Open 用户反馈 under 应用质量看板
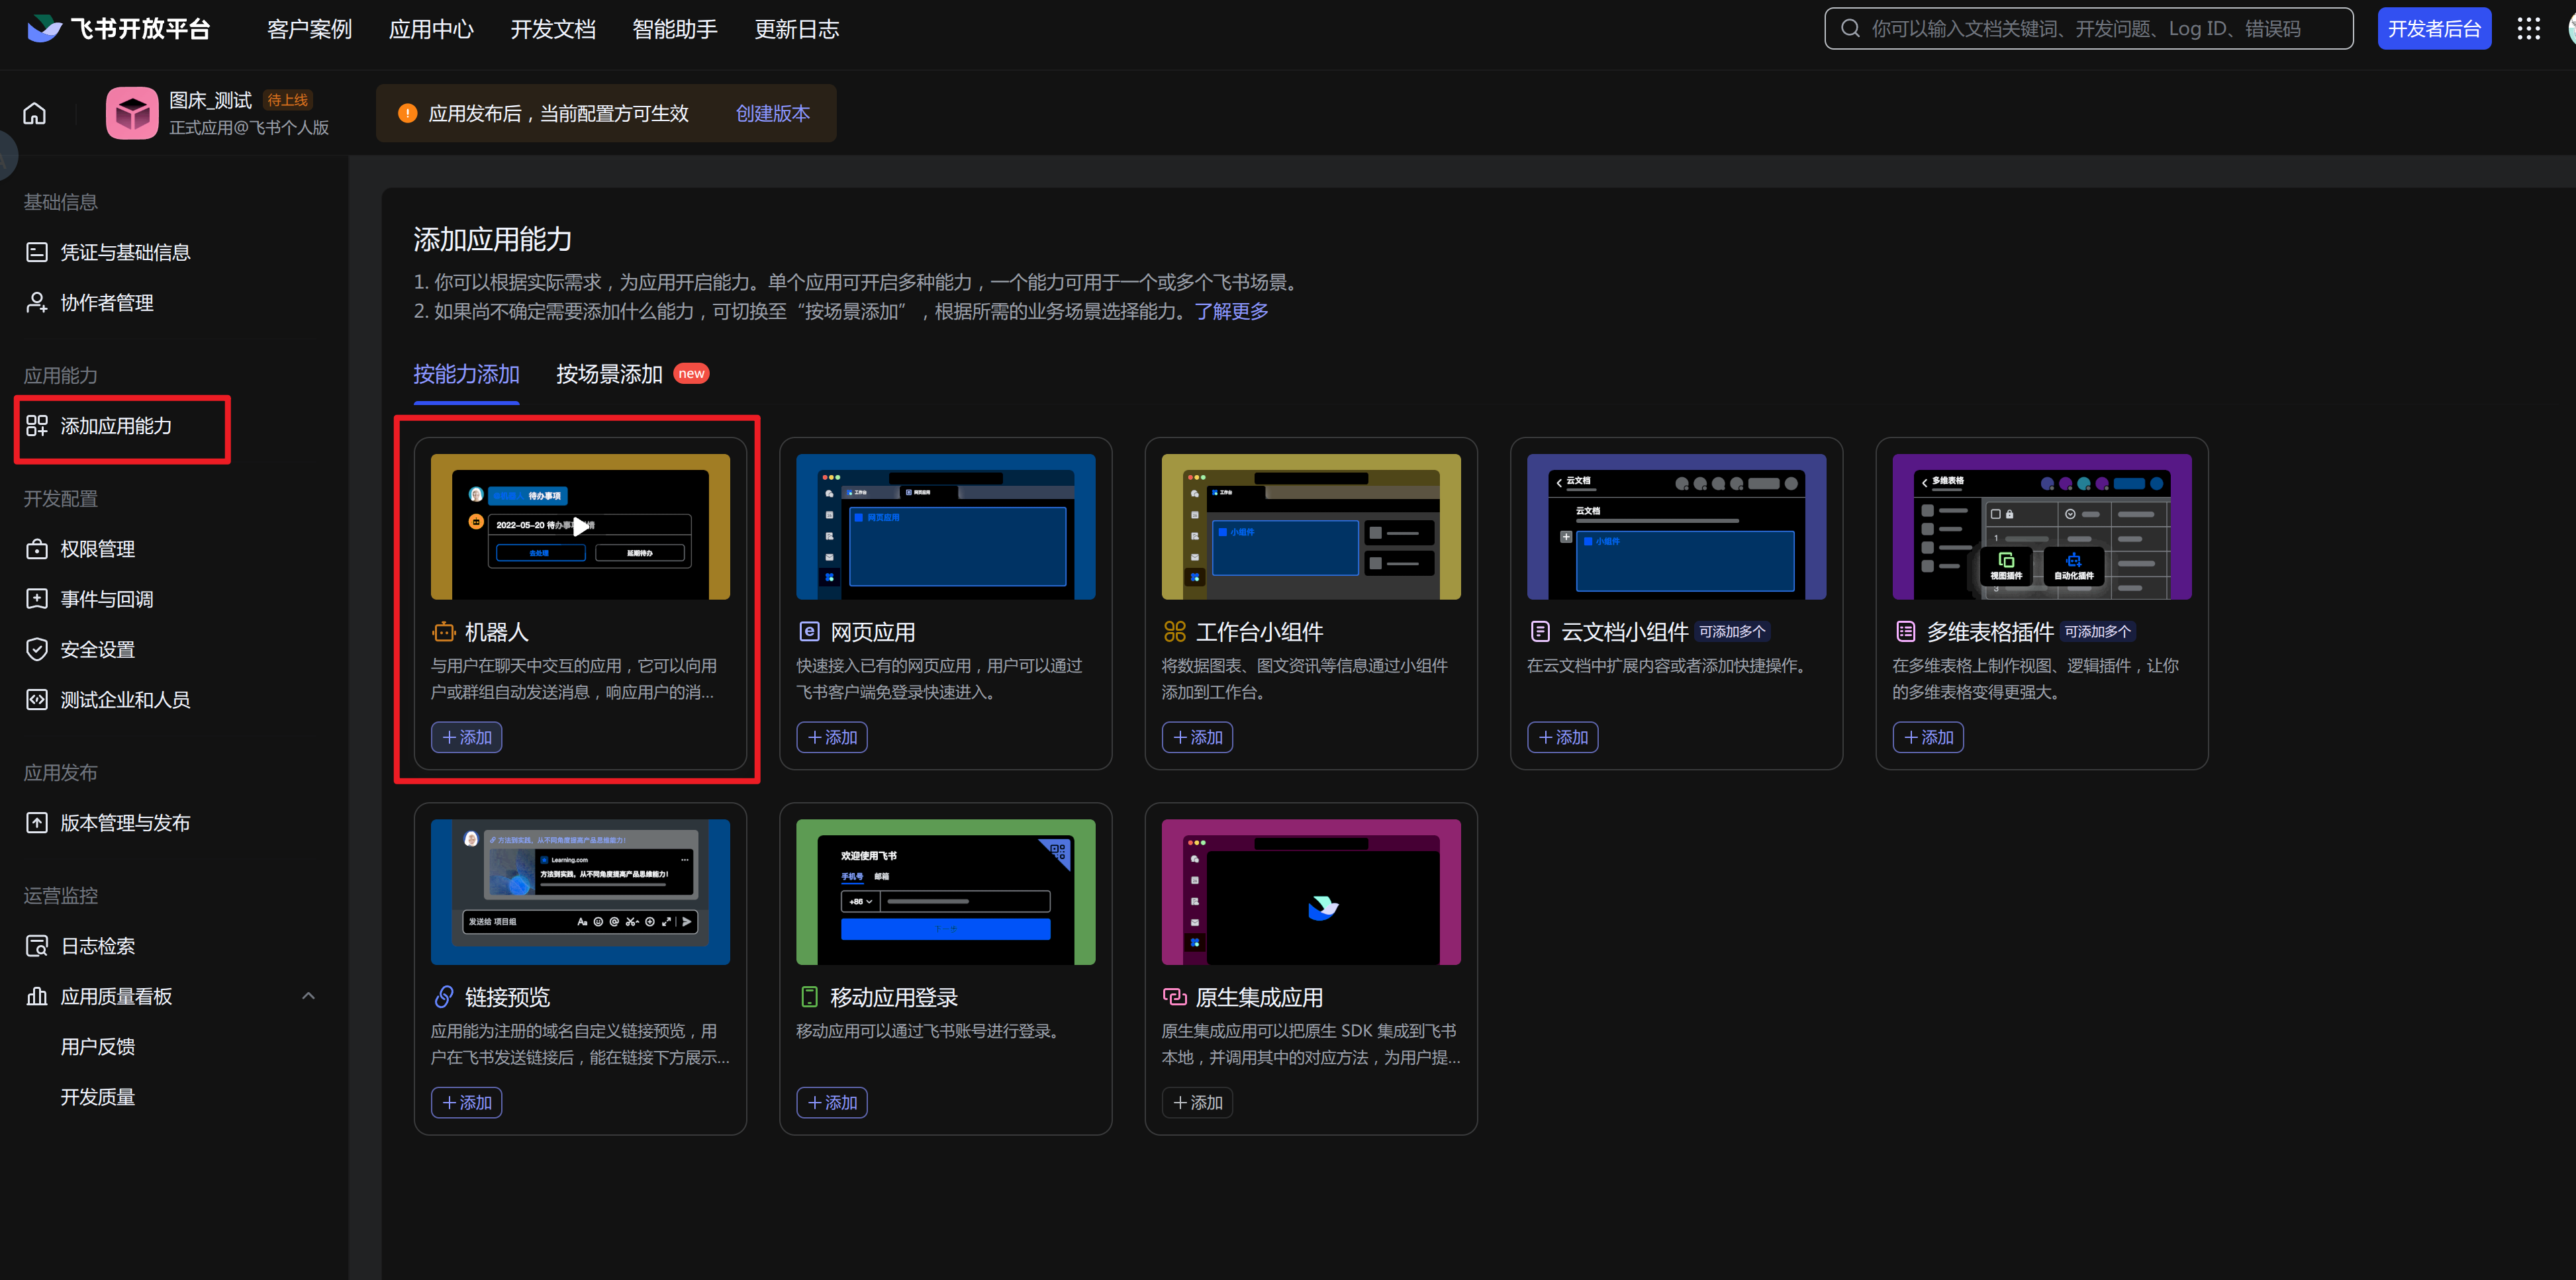 [97, 1046]
